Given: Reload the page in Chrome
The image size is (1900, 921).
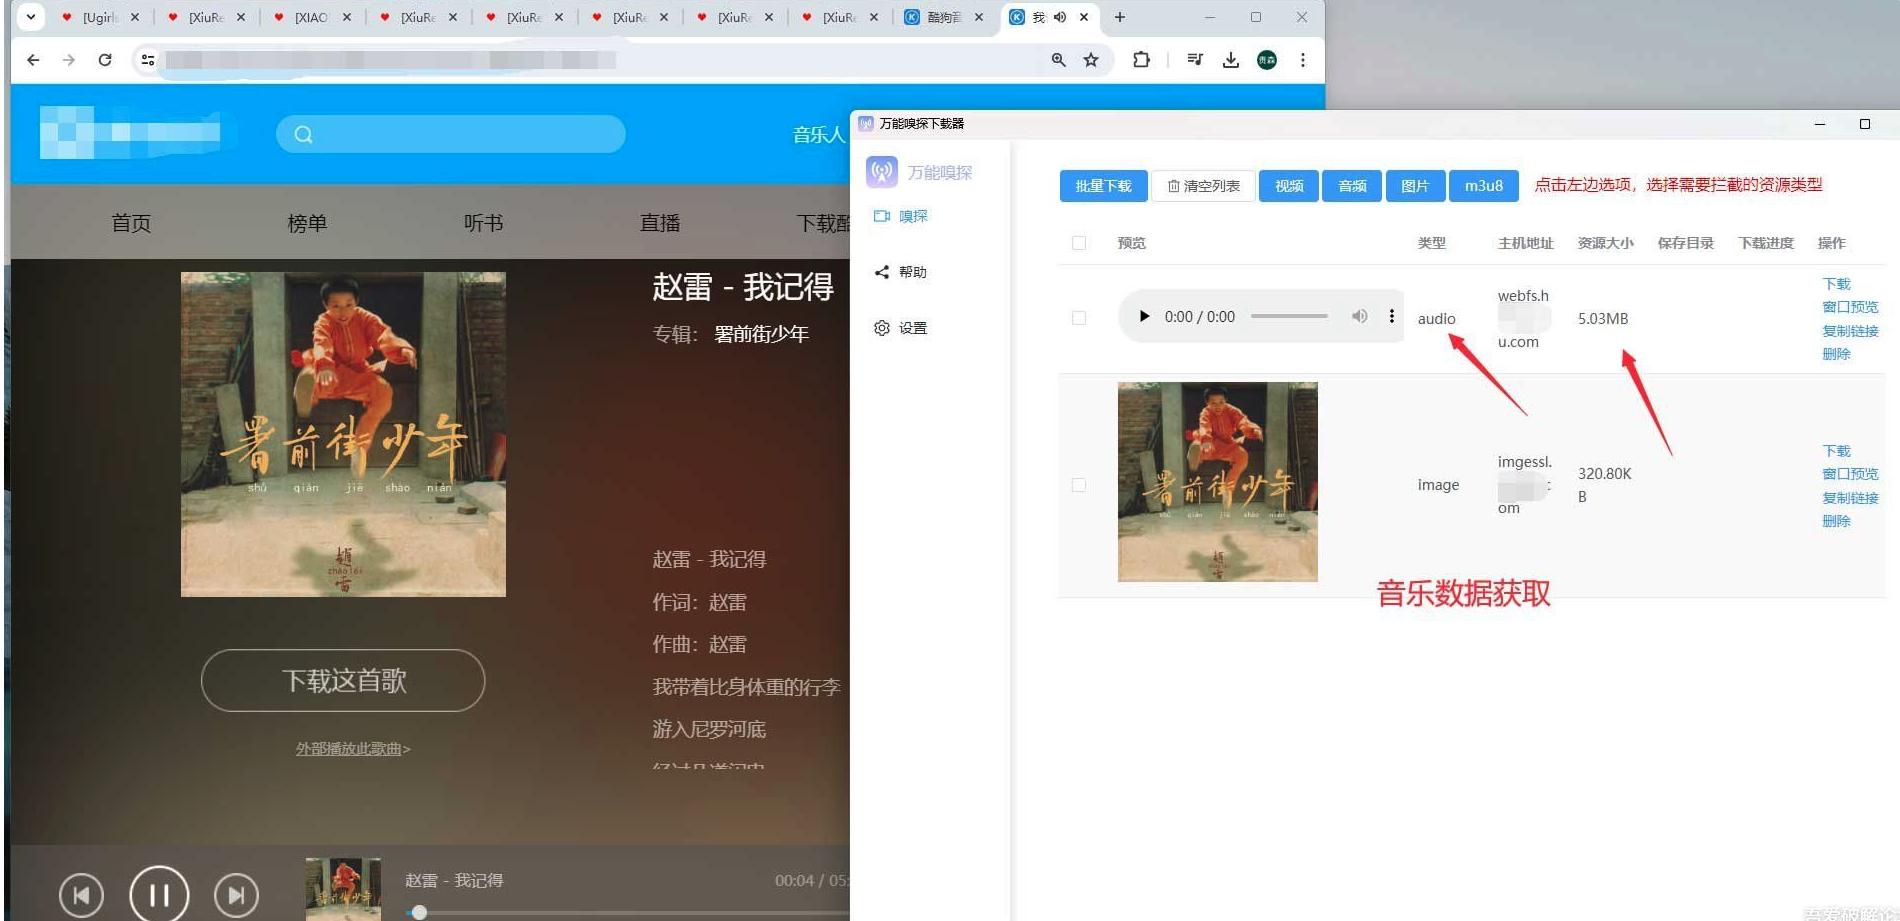Looking at the screenshot, I should (x=105, y=60).
